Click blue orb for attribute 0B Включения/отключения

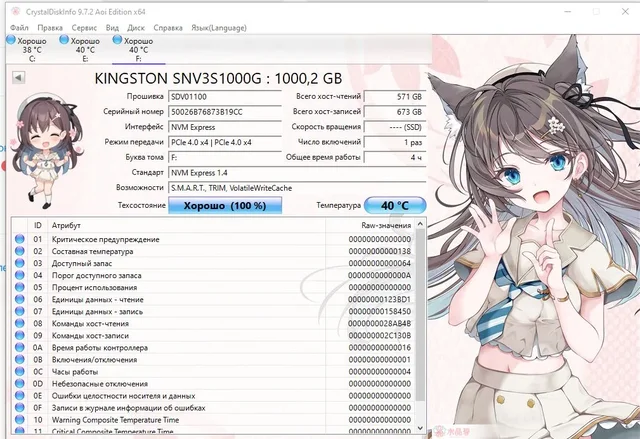[19, 359]
